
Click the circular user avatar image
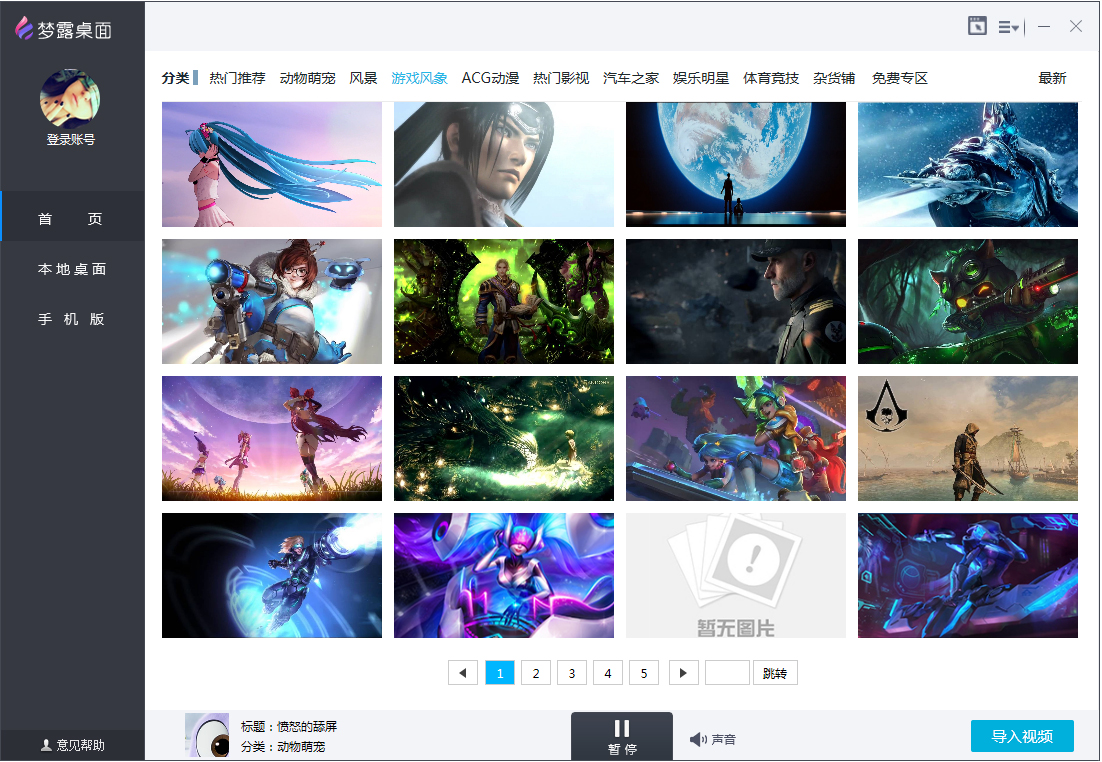pyautogui.click(x=71, y=97)
